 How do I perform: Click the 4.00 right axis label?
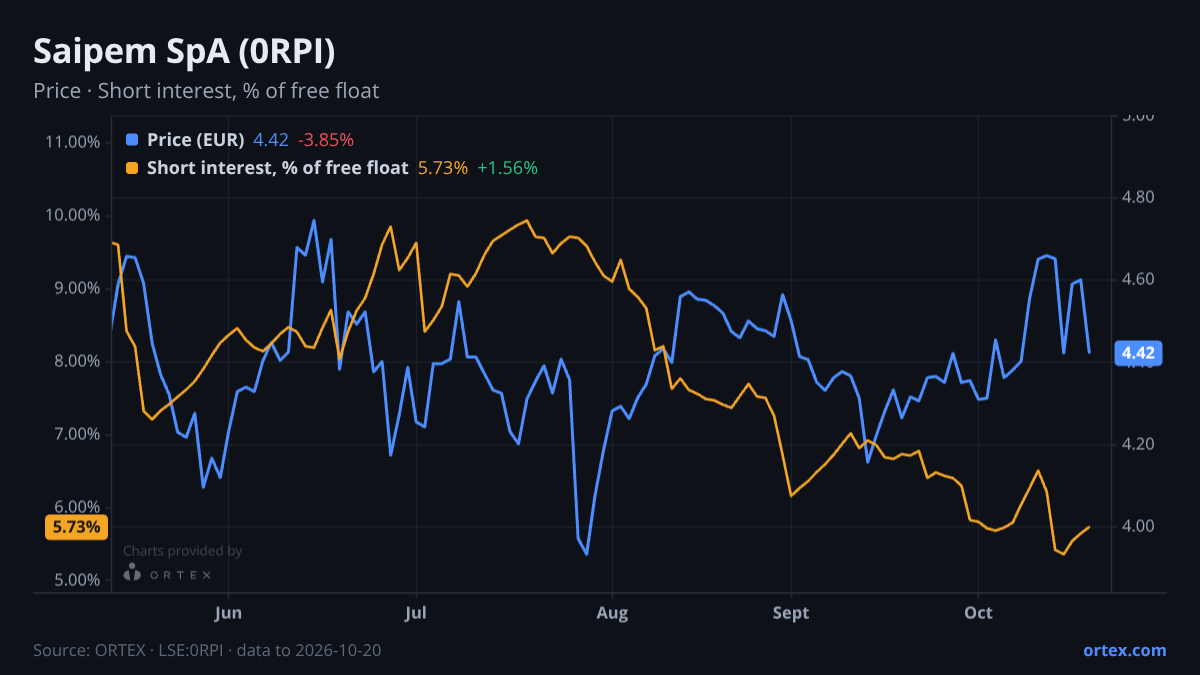(x=1138, y=526)
